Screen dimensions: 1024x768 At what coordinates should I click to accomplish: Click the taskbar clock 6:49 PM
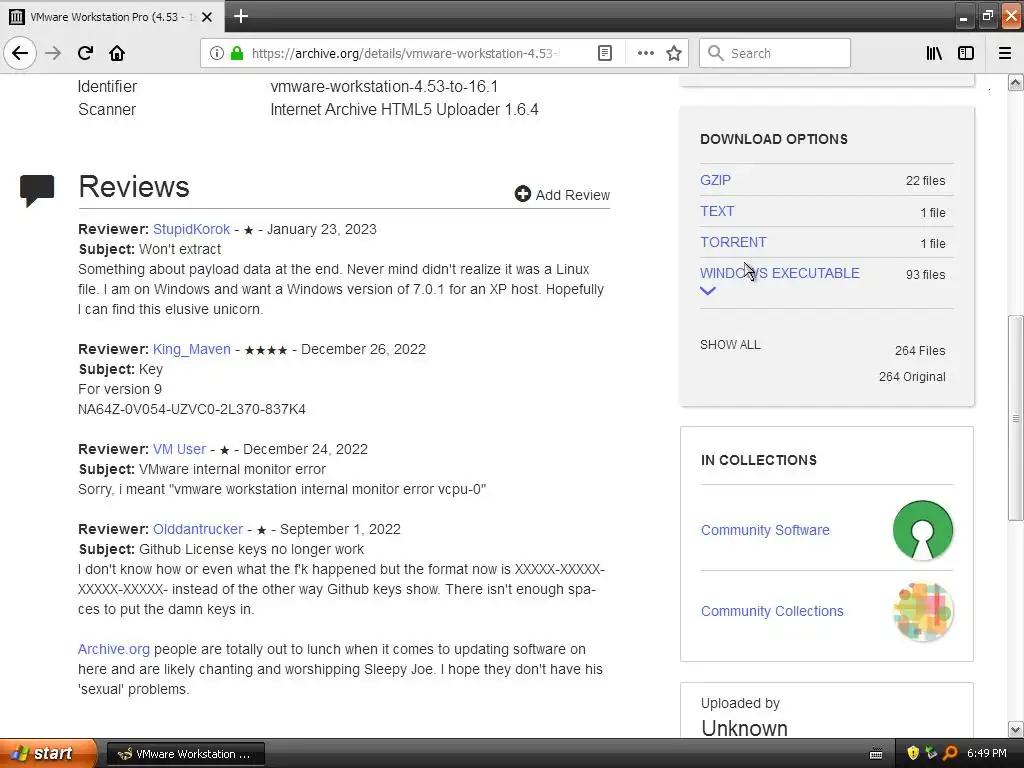pos(986,753)
